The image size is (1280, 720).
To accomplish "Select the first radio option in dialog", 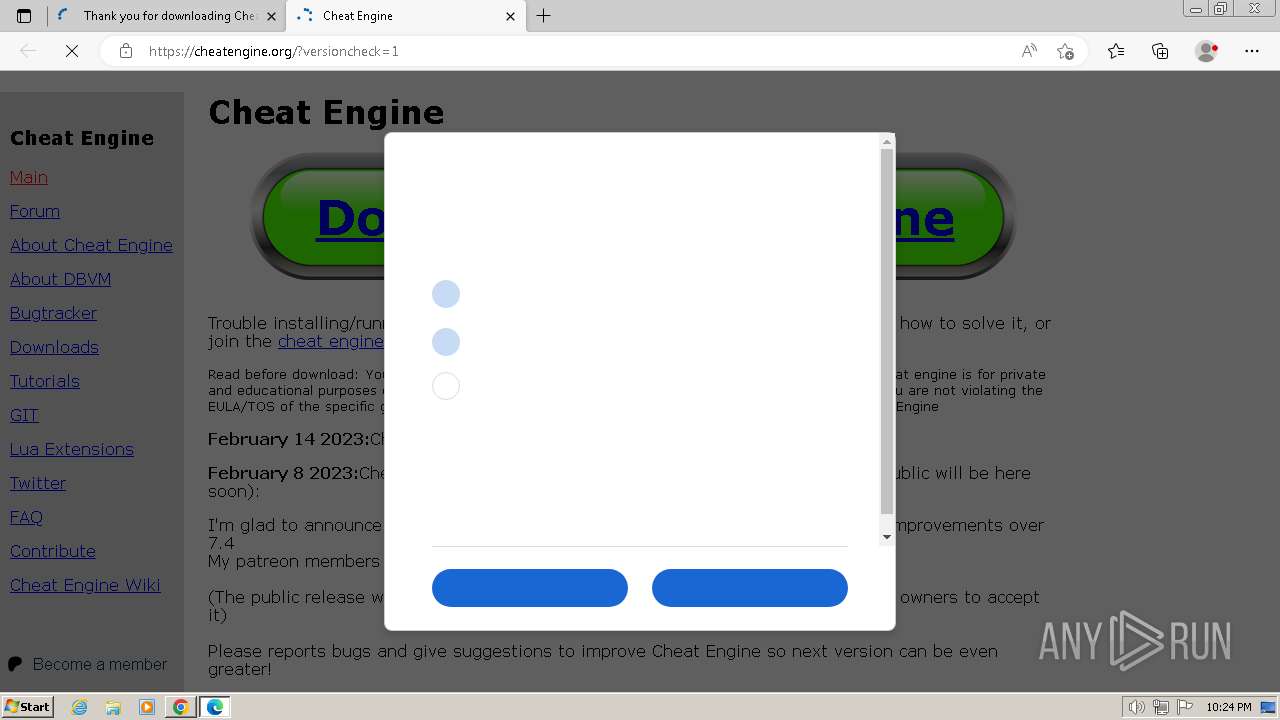I will click(446, 294).
